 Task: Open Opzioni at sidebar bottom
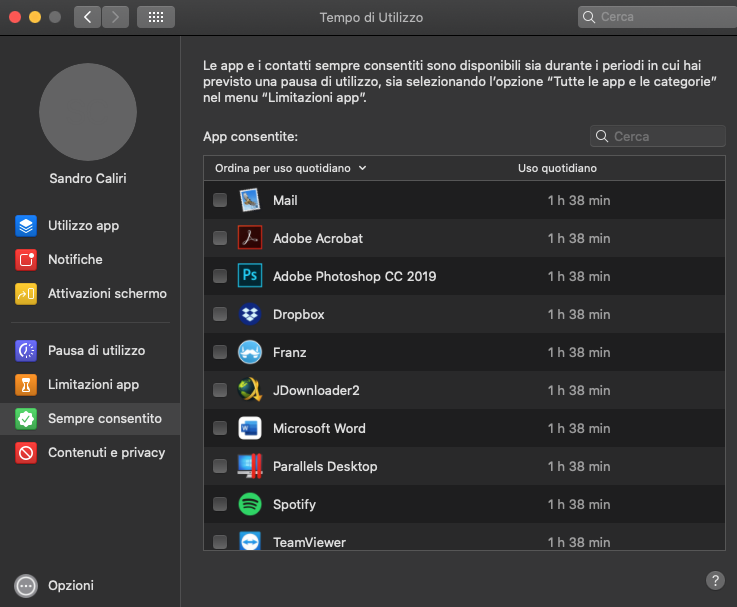tap(55, 586)
